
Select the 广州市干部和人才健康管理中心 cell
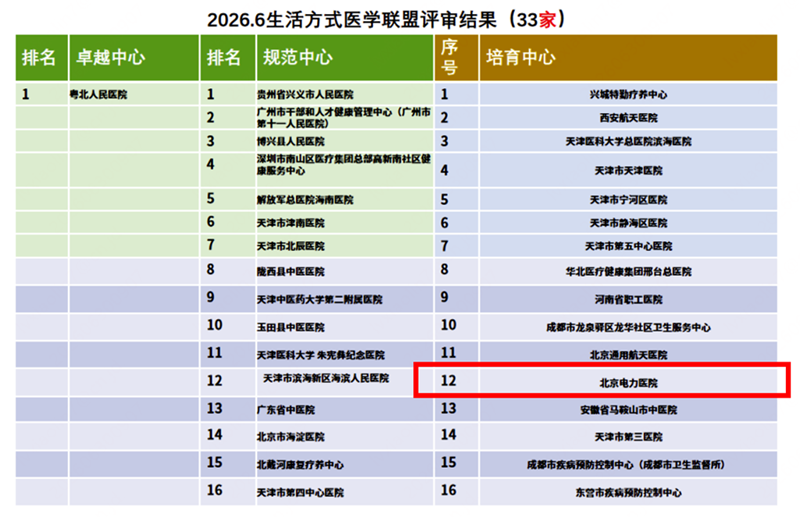click(344, 117)
